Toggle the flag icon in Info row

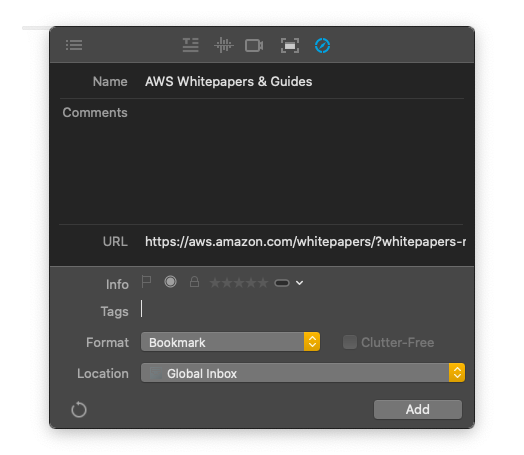[146, 282]
